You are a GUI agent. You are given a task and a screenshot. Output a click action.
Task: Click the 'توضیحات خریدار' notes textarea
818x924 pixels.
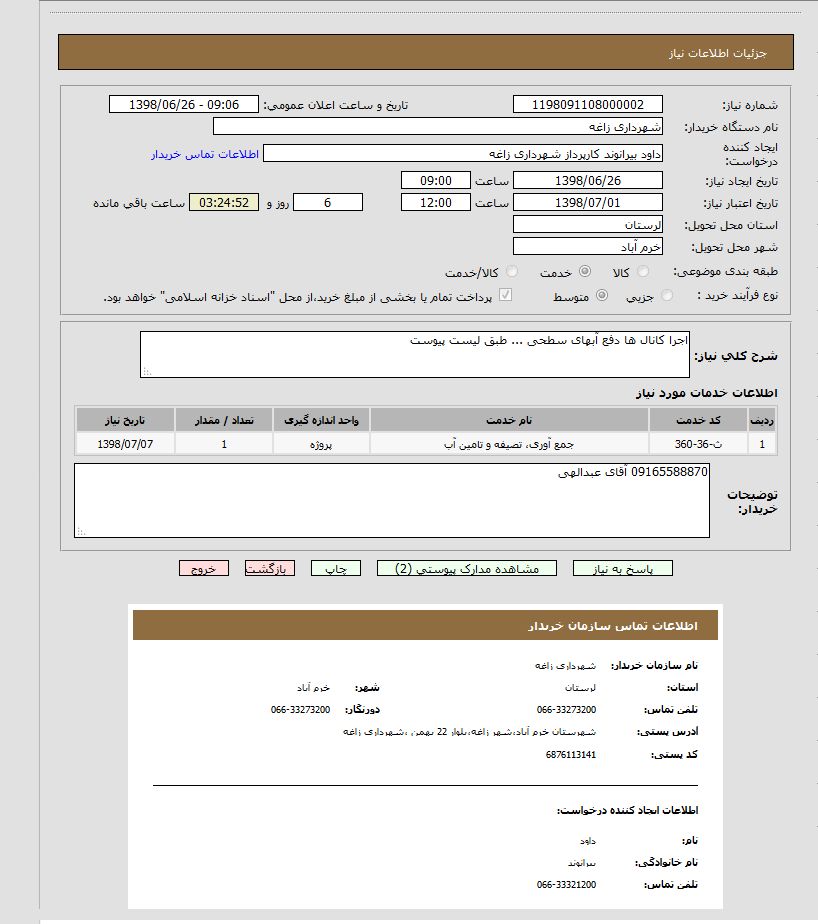[392, 500]
